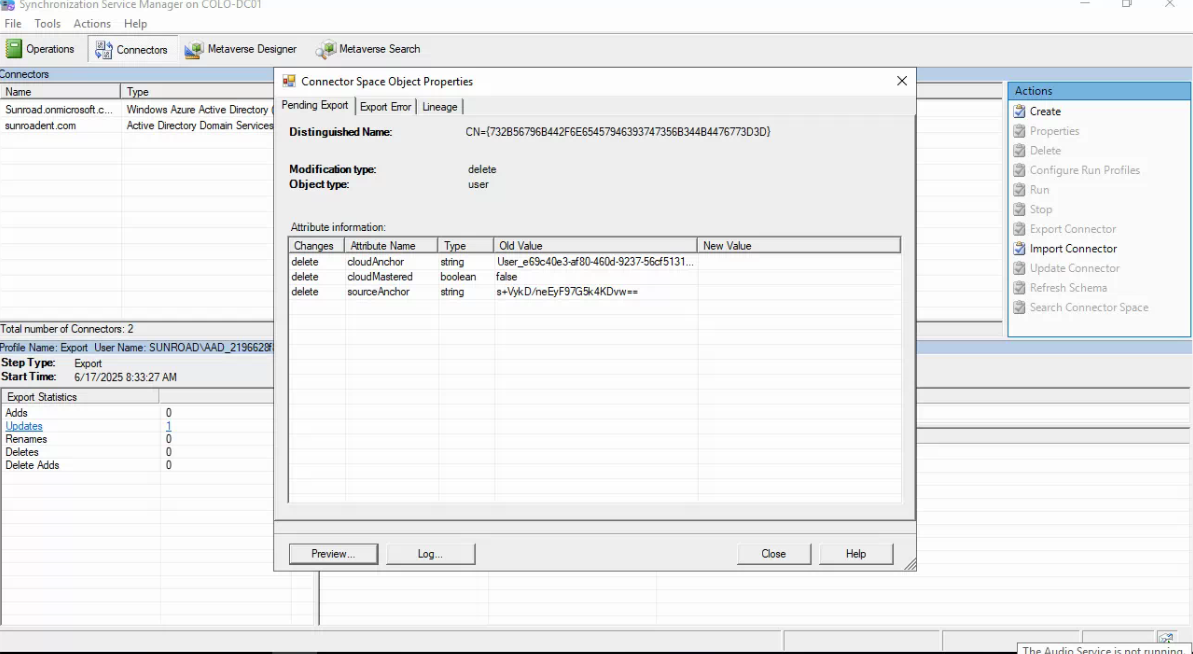Open the Actions menu

click(x=92, y=23)
